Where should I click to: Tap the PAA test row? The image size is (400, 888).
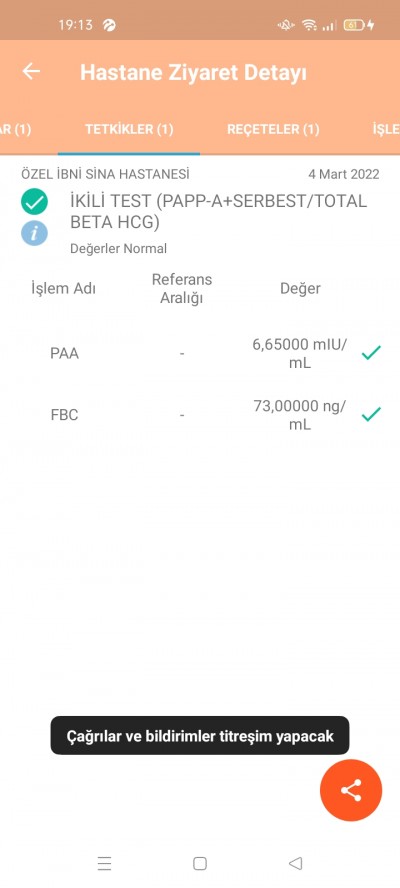(200, 353)
